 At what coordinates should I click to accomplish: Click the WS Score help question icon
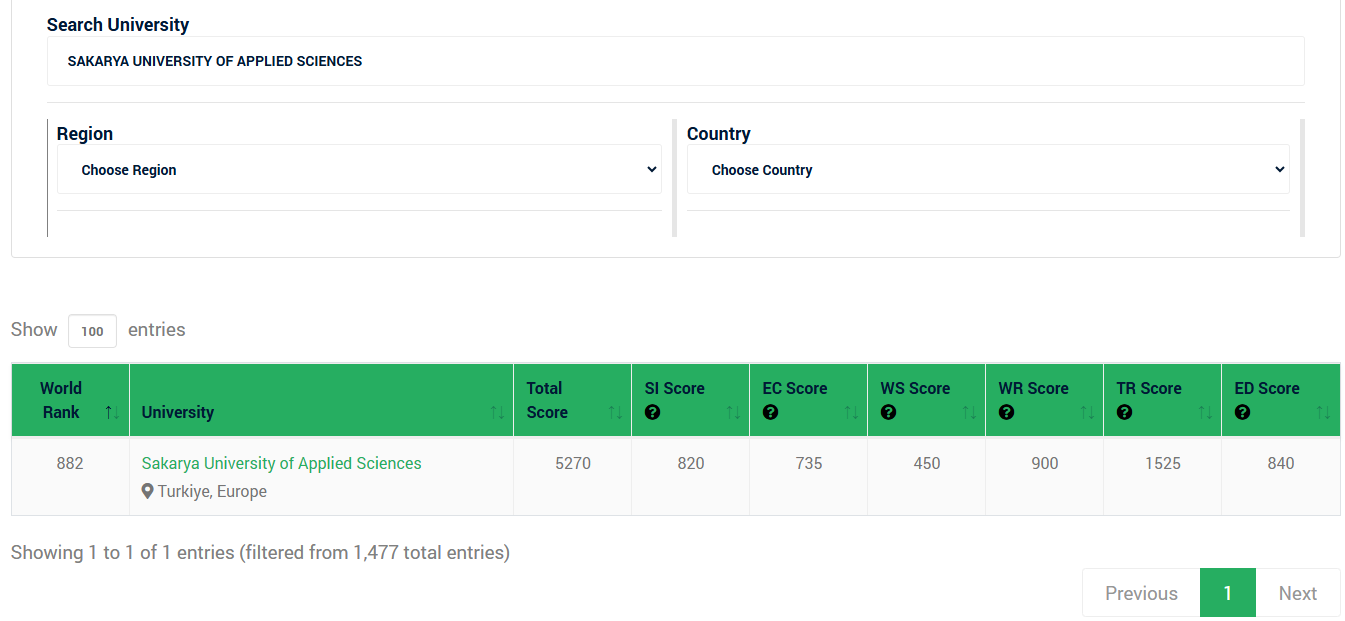point(888,412)
